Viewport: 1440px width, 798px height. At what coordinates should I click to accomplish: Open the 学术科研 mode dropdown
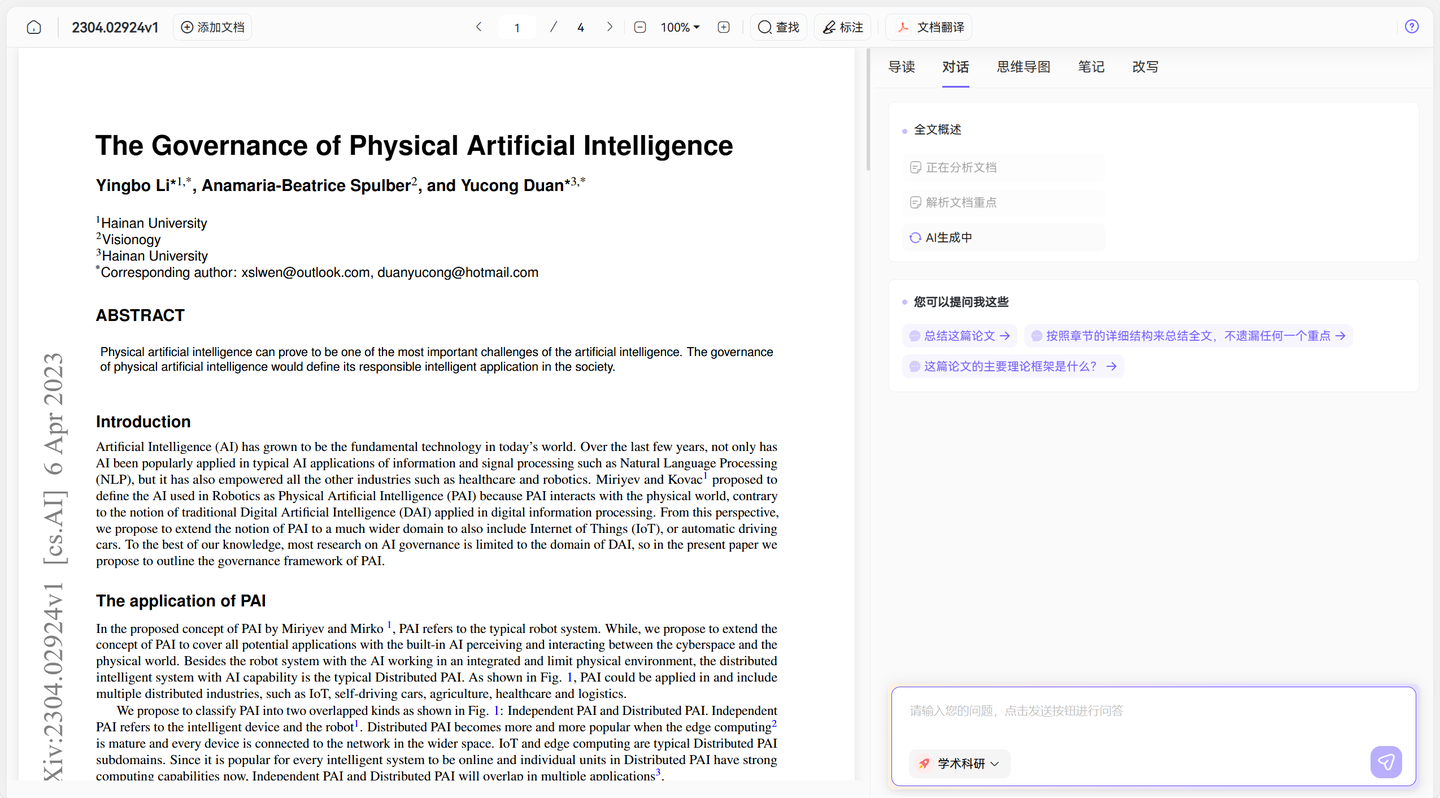(x=960, y=763)
